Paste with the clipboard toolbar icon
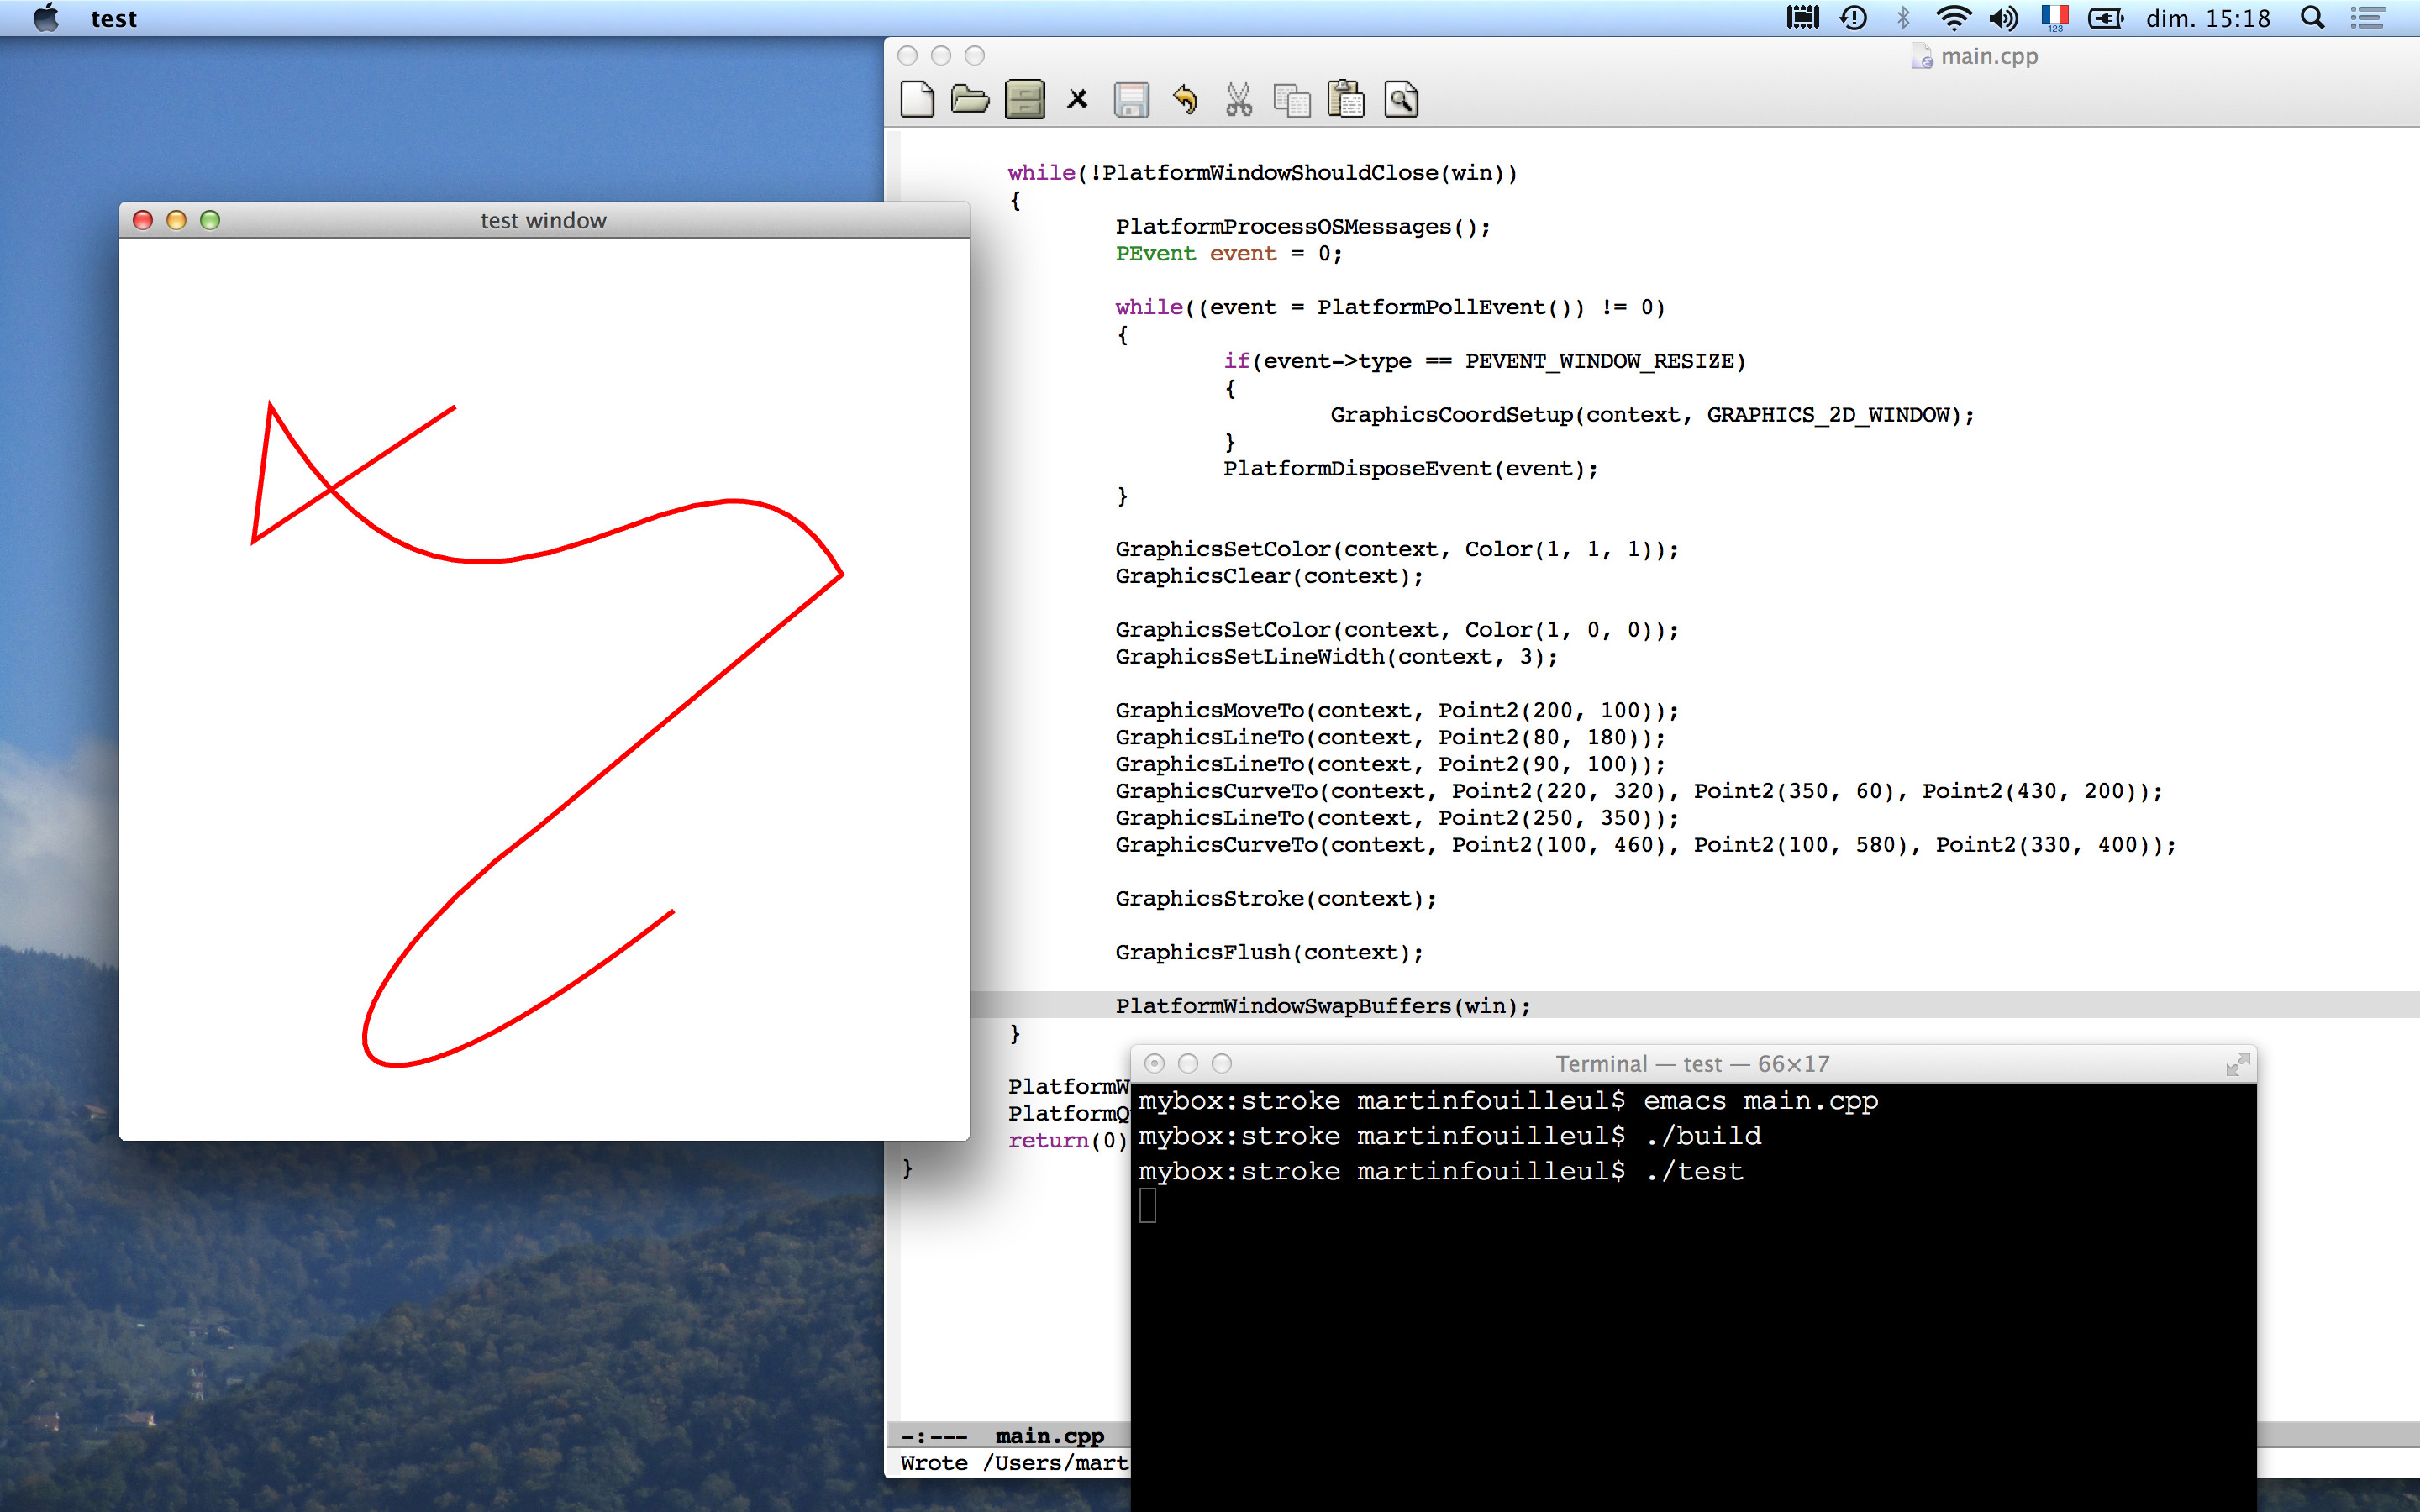 click(1346, 99)
